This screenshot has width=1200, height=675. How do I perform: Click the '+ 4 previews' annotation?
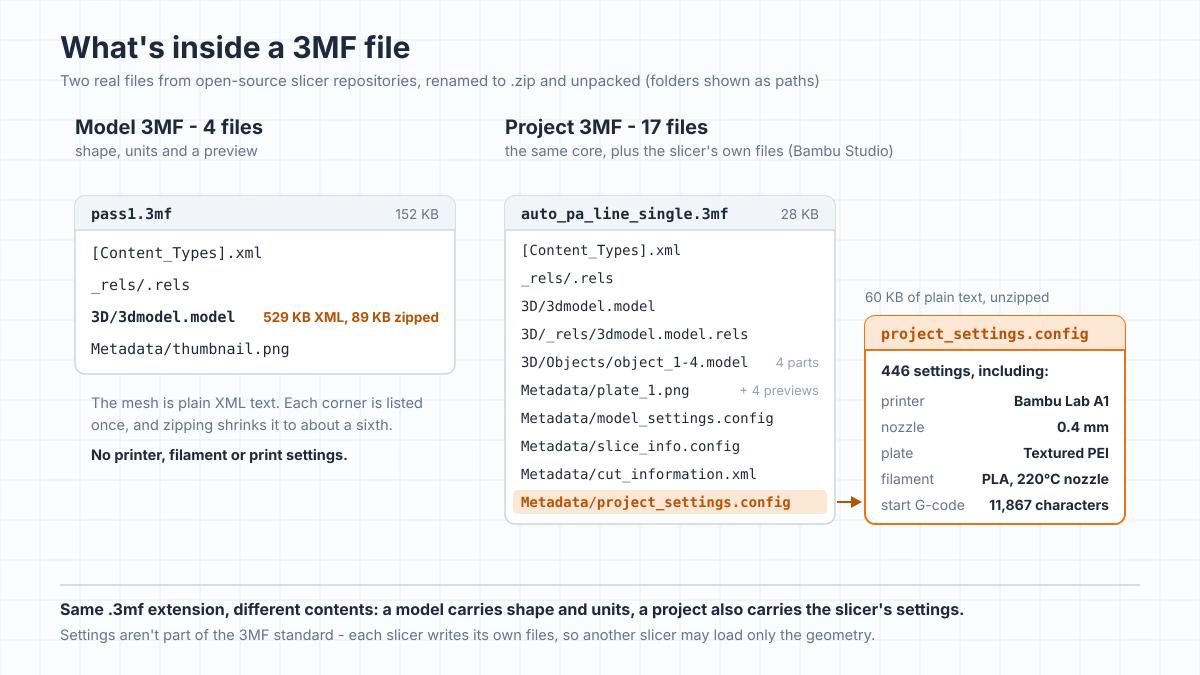pyautogui.click(x=779, y=391)
